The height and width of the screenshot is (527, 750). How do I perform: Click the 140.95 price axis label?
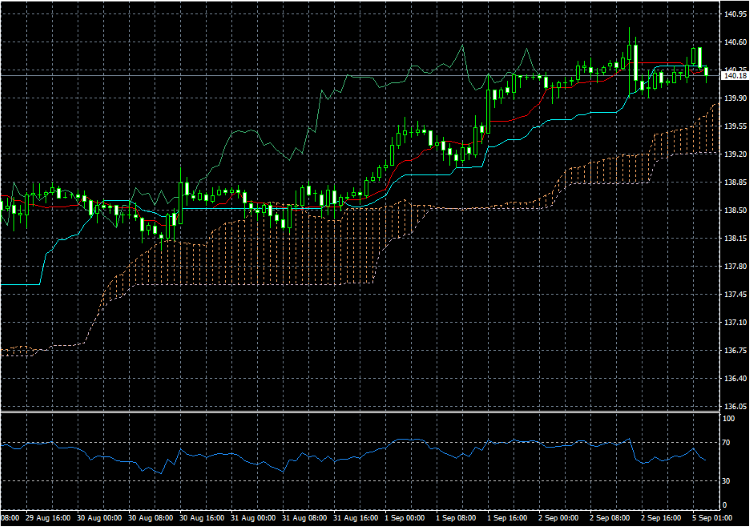pyautogui.click(x=735, y=14)
